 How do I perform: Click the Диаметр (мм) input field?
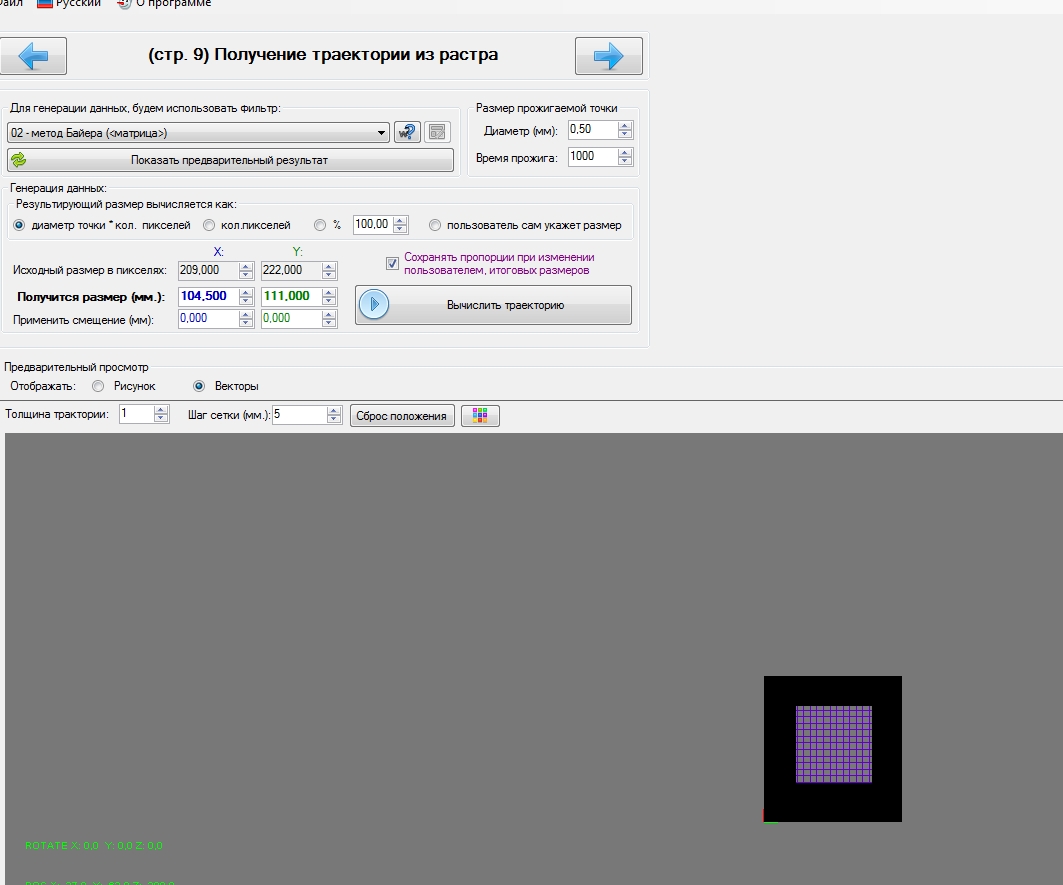593,130
